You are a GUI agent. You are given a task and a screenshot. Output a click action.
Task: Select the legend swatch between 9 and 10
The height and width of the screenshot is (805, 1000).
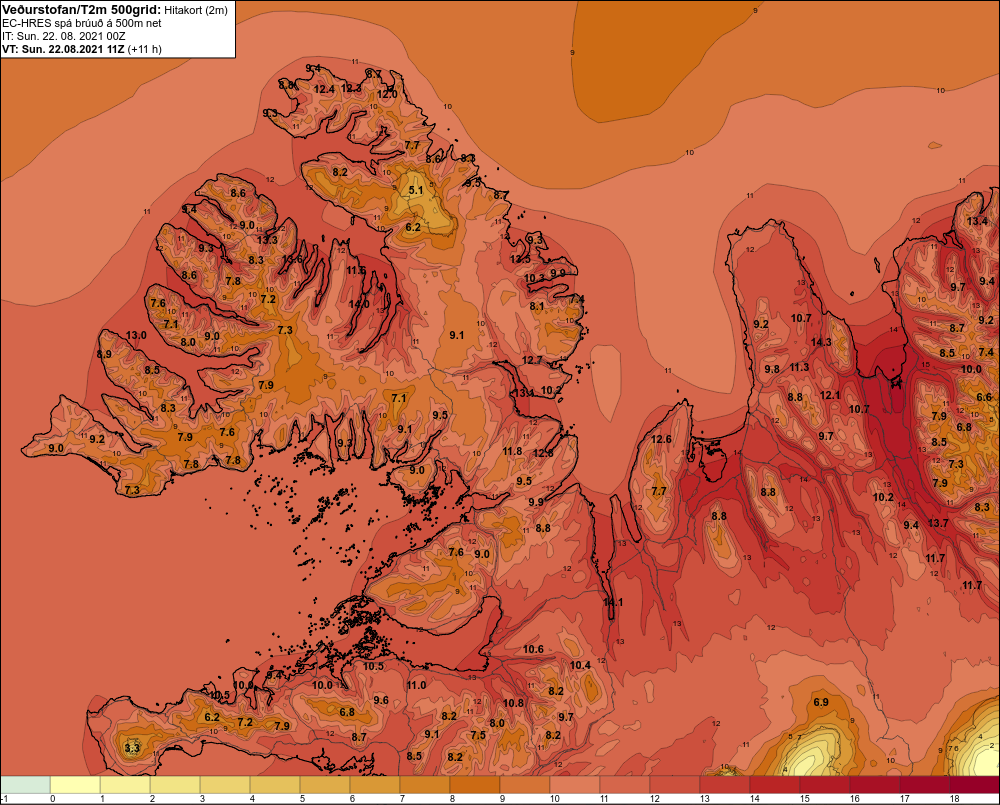pos(526,785)
